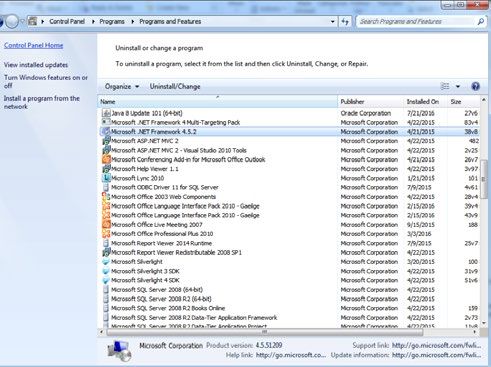The width and height of the screenshot is (491, 367).
Task: Click Programs and Features in breadcrumb
Action: (x=170, y=22)
